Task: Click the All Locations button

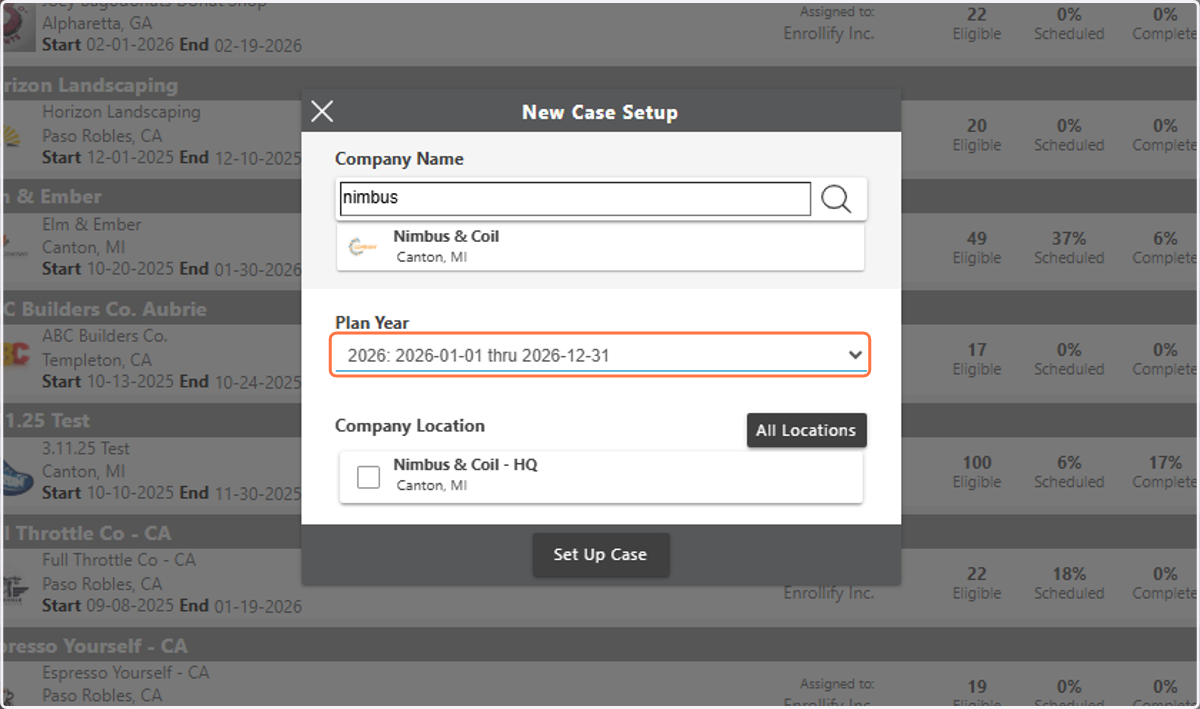Action: (x=806, y=430)
